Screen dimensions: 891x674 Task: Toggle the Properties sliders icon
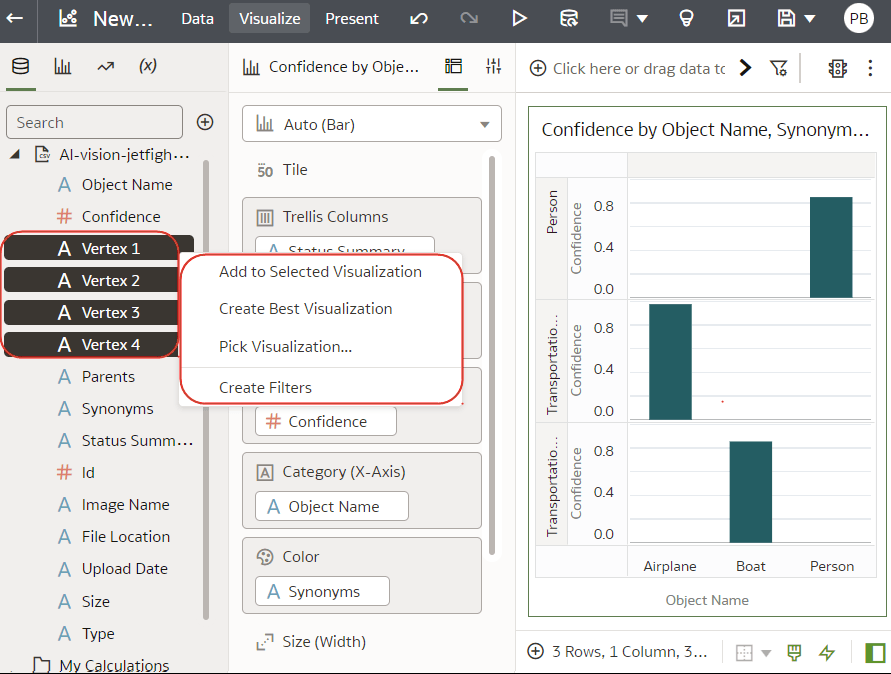(493, 67)
